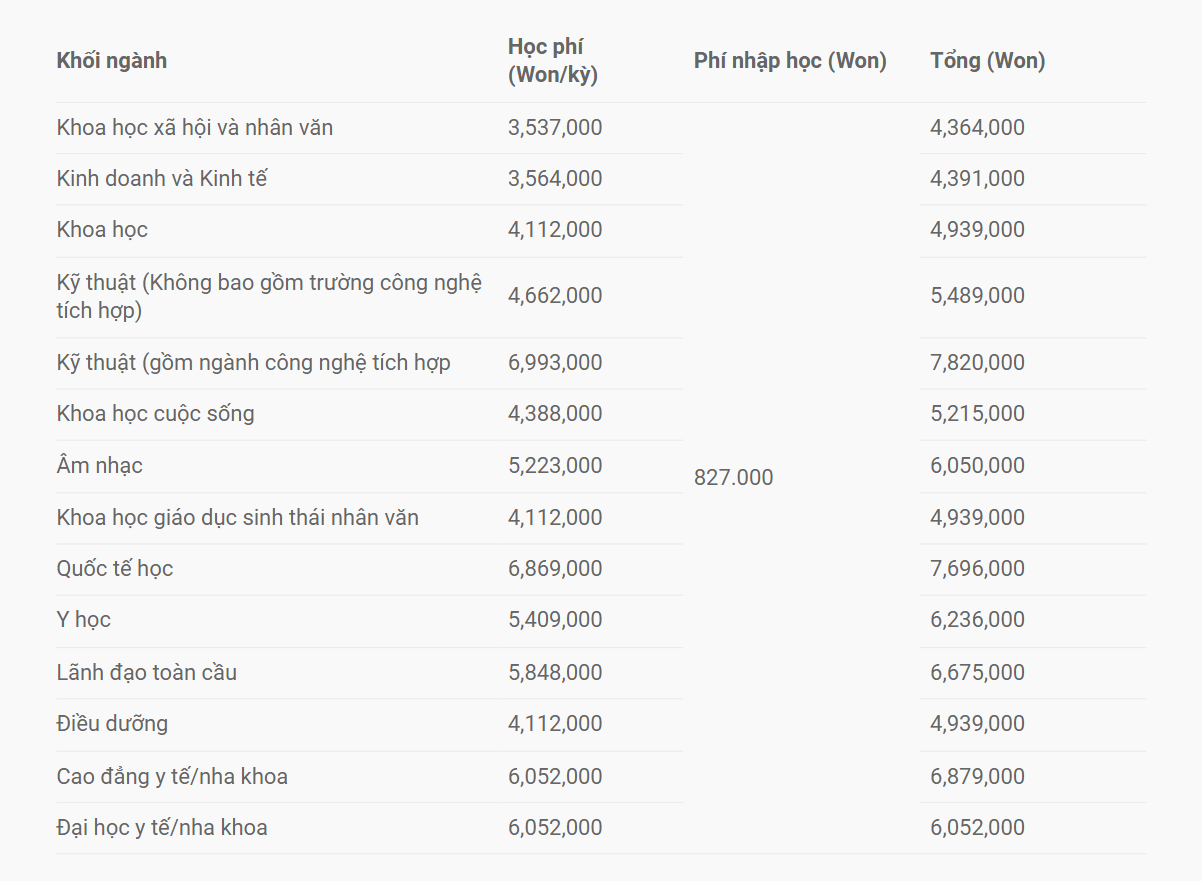Click the "Tổng (Won)" column header
This screenshot has width=1202, height=881.
coord(987,61)
